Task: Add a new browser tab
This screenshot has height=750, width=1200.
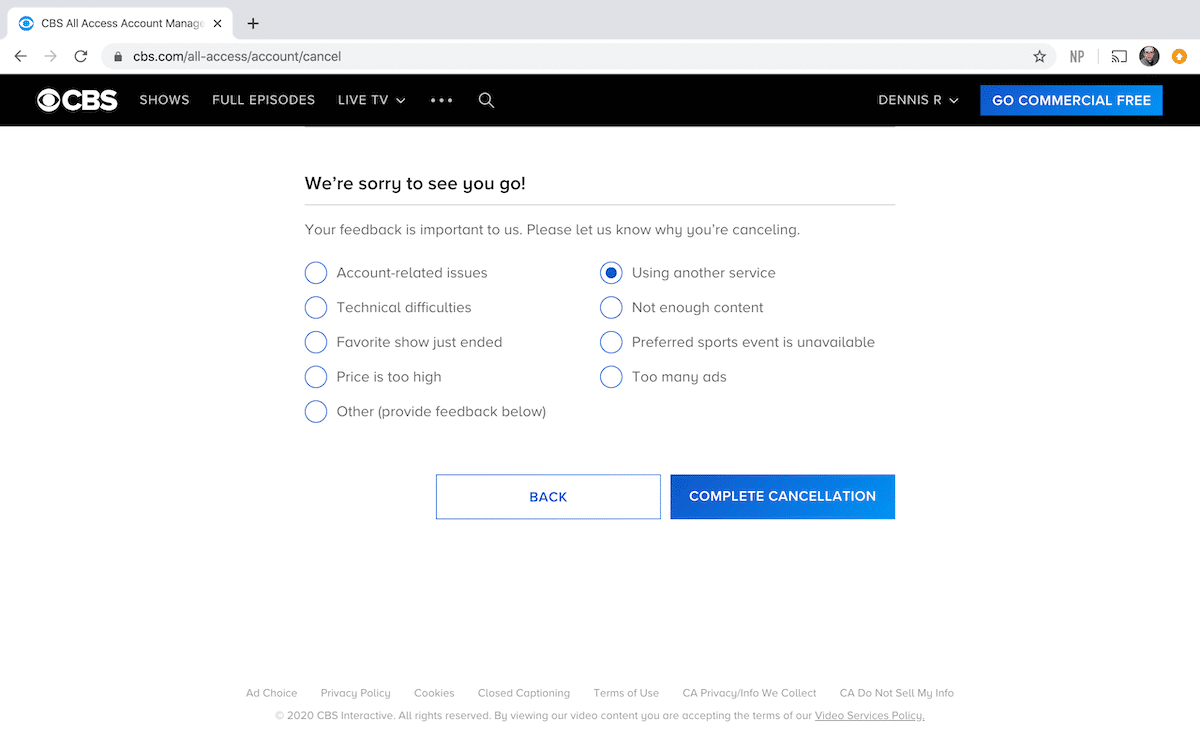Action: coord(253,23)
